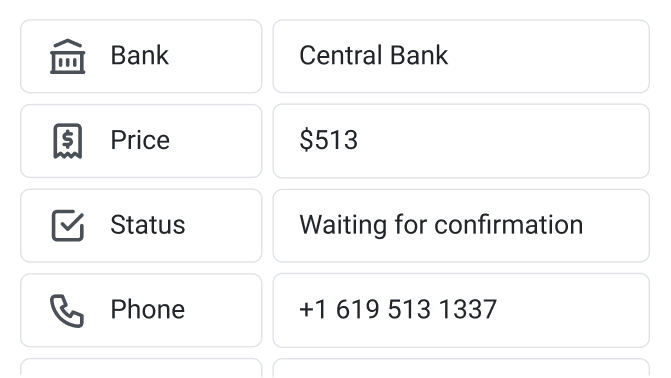671x378 pixels.
Task: Click the Waiting for confirmation field
Action: click(x=461, y=226)
